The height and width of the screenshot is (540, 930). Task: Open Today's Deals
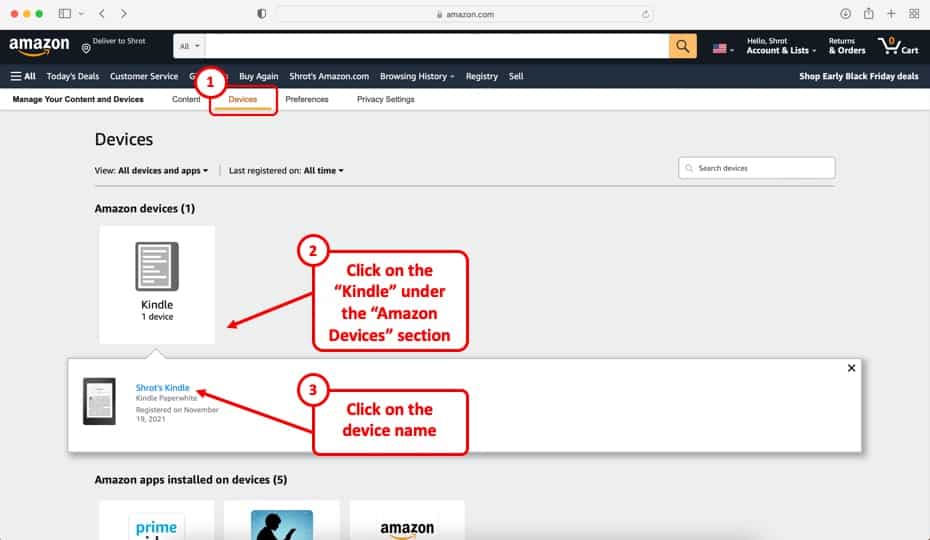point(73,76)
